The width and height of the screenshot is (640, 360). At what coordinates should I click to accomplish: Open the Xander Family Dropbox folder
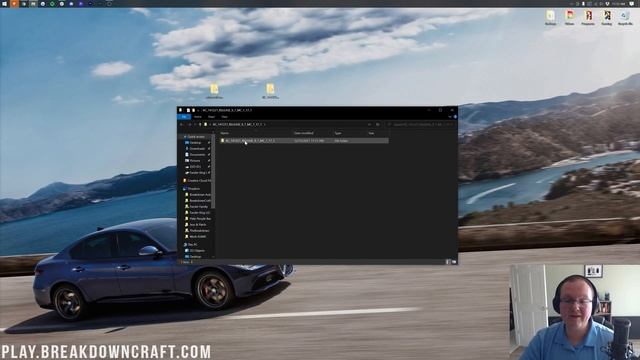click(199, 207)
